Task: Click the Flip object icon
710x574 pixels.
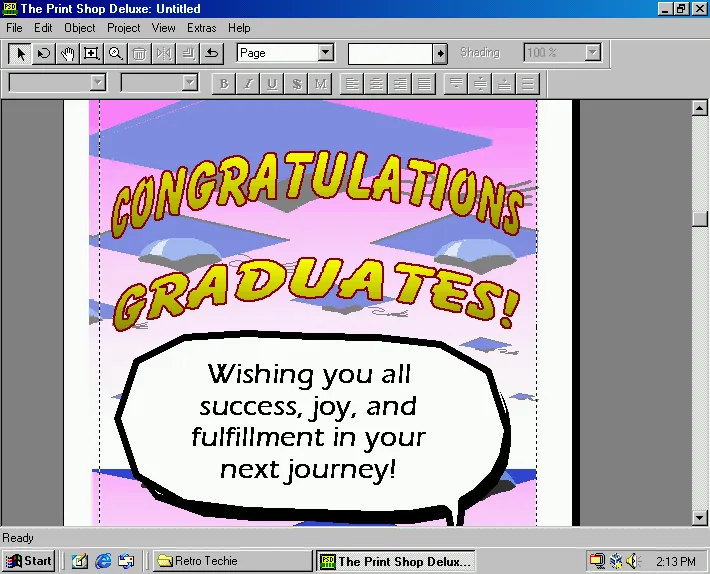Action: pos(163,53)
